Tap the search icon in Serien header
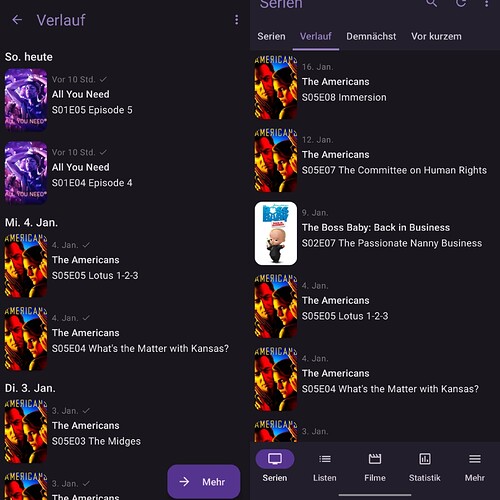Viewport: 500px width, 500px height. (432, 3)
